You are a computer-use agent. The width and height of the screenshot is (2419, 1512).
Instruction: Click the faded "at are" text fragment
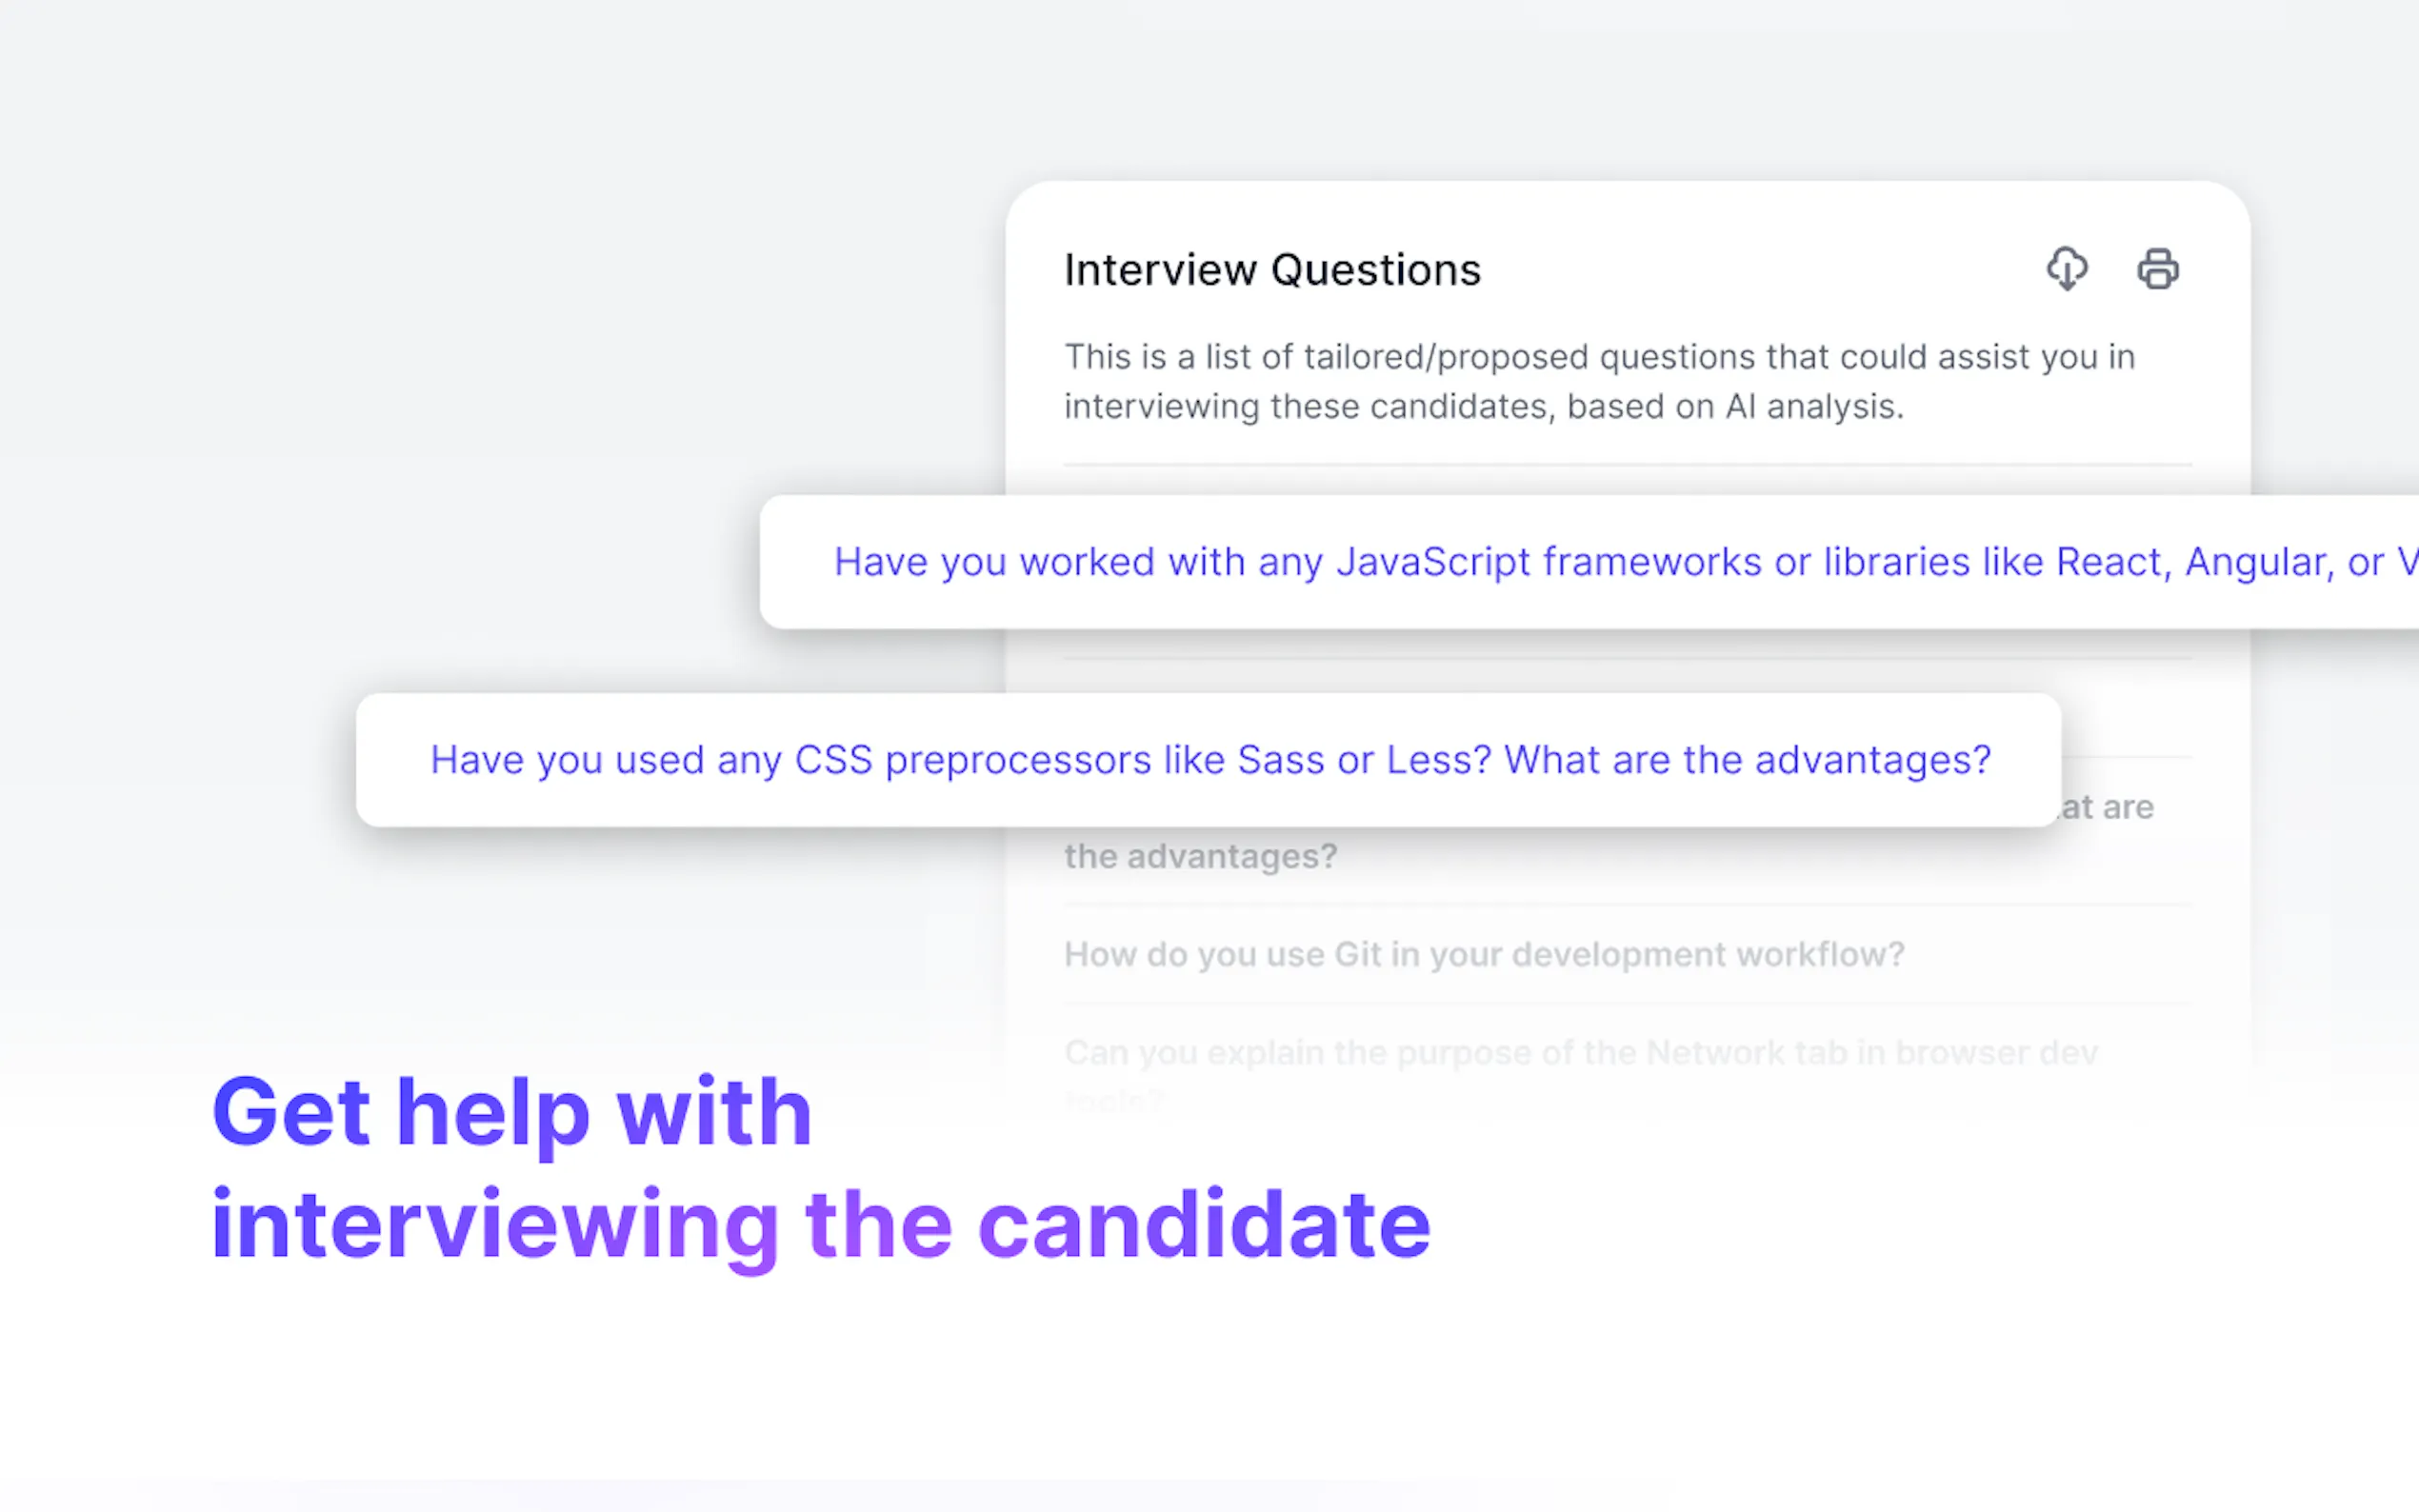tap(2106, 807)
